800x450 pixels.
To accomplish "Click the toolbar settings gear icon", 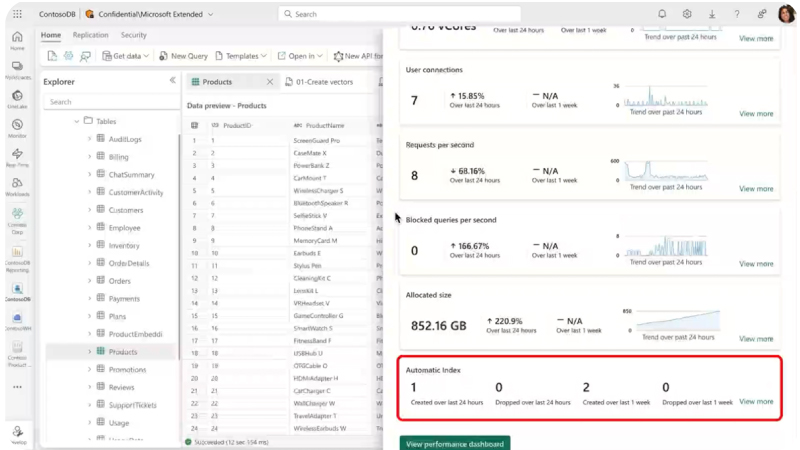I will tap(68, 56).
